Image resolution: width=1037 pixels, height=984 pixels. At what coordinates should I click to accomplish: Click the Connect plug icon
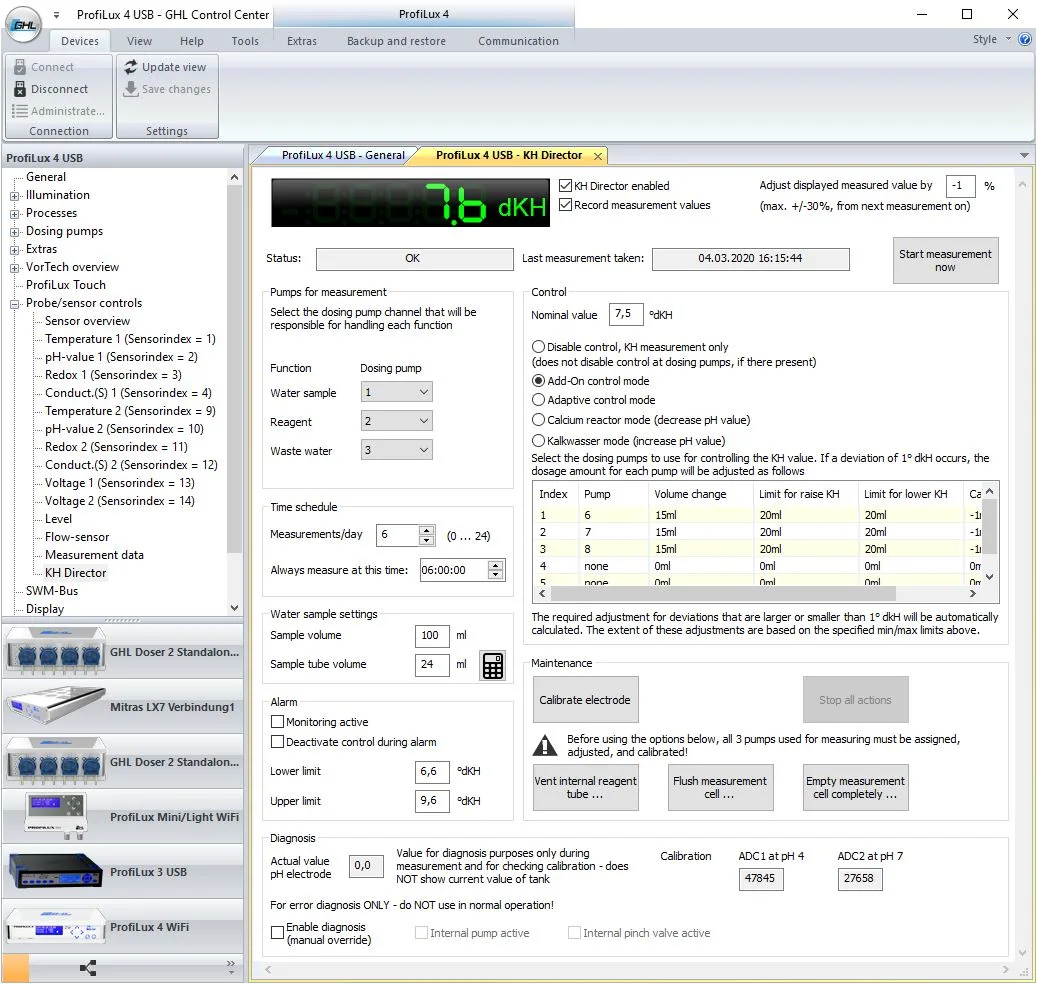[x=20, y=67]
